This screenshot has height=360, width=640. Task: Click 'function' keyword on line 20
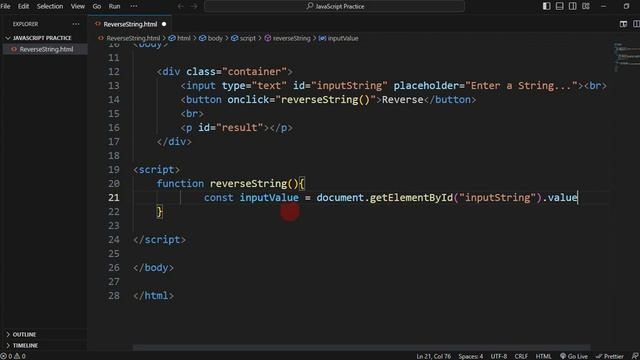pyautogui.click(x=180, y=184)
